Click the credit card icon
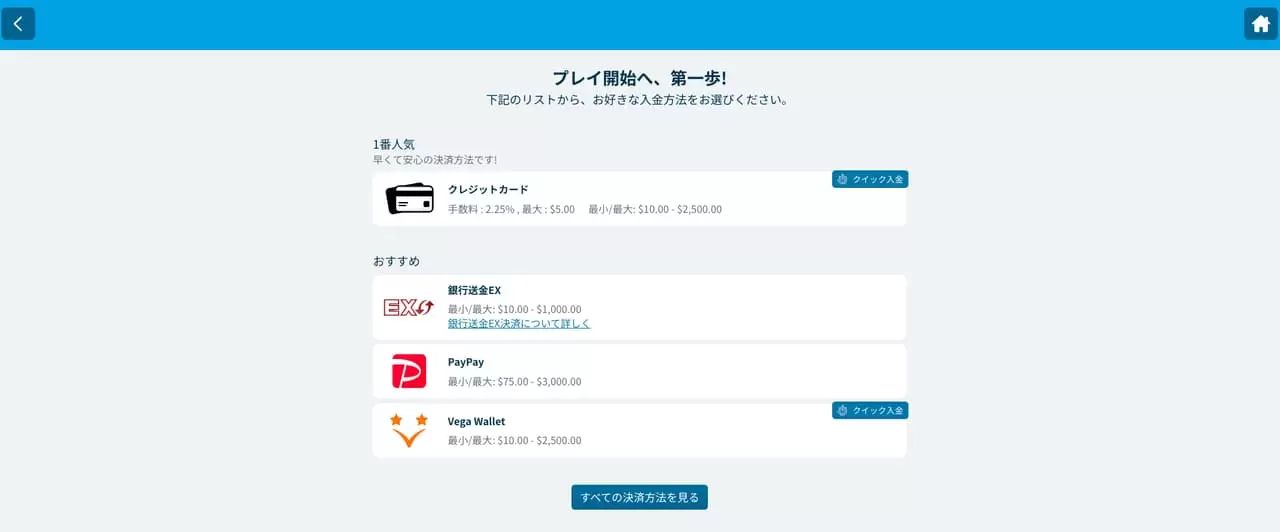1280x532 pixels. [409, 199]
